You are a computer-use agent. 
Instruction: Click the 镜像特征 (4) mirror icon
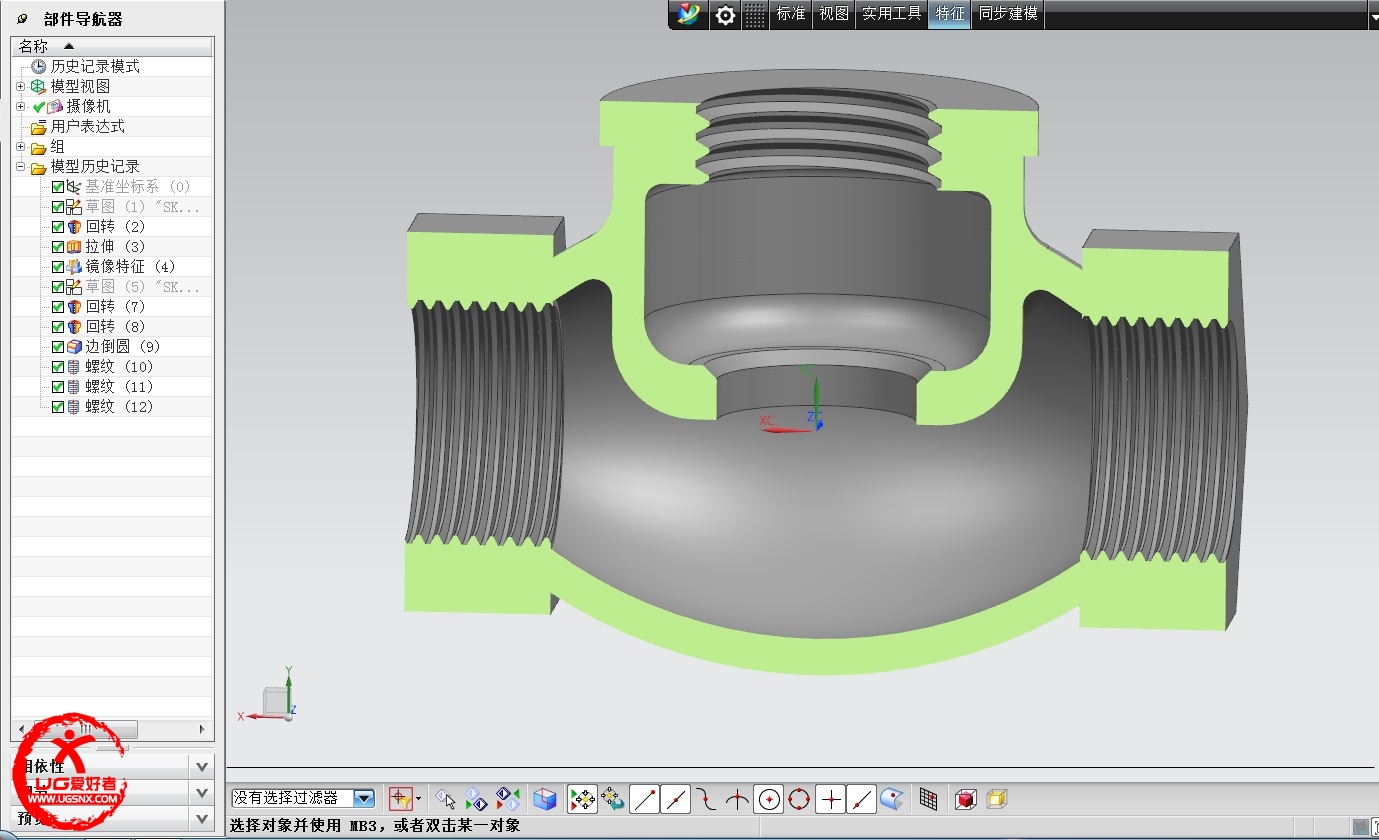74,266
